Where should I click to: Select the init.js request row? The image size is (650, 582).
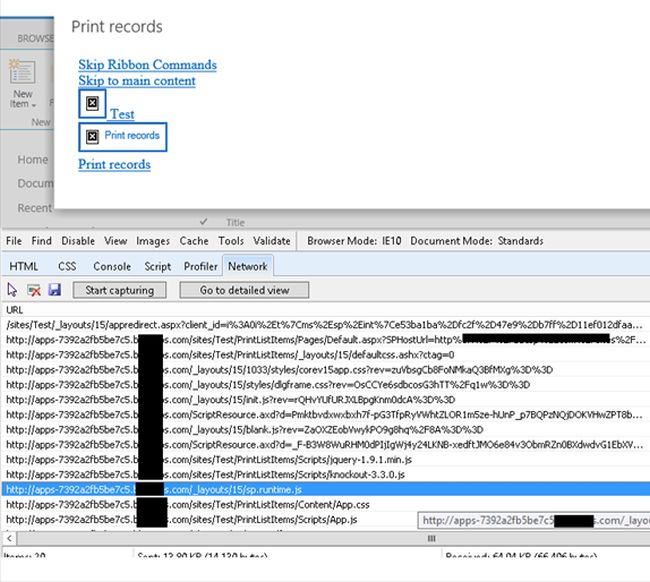coord(325,400)
